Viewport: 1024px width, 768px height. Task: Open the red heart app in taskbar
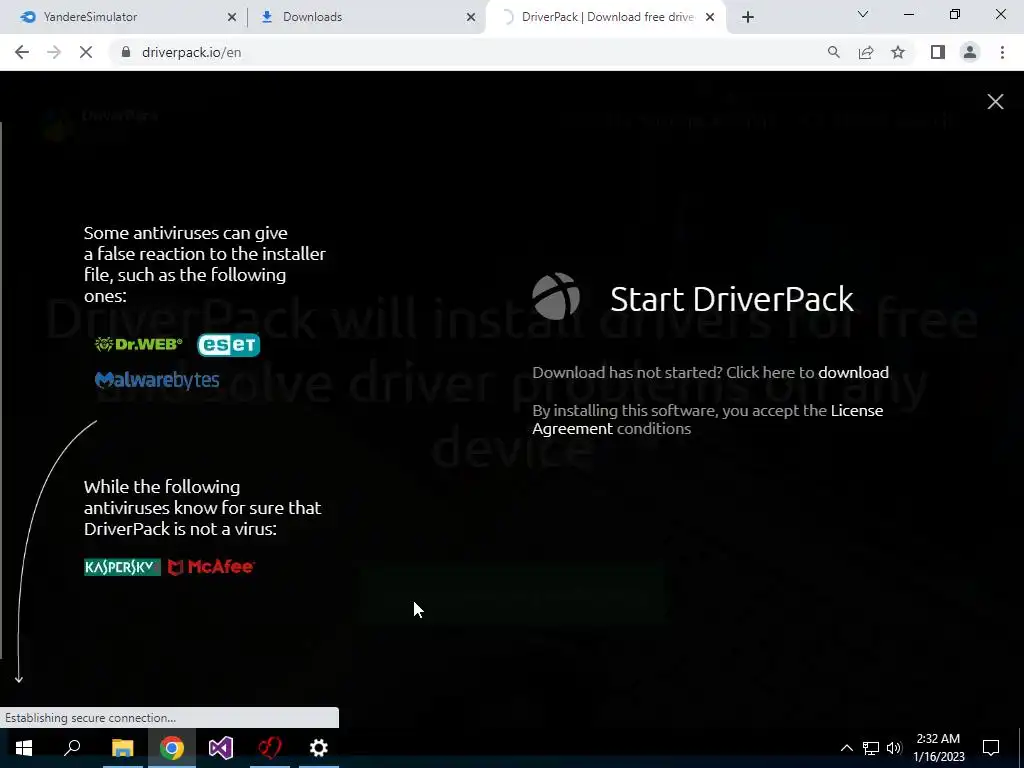(x=270, y=748)
